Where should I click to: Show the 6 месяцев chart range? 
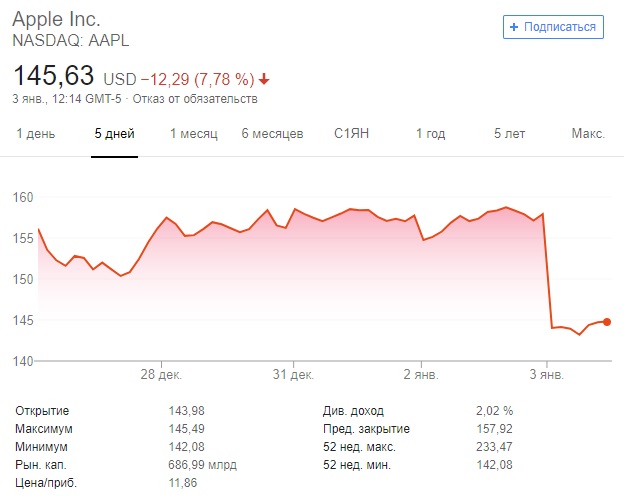(x=272, y=134)
